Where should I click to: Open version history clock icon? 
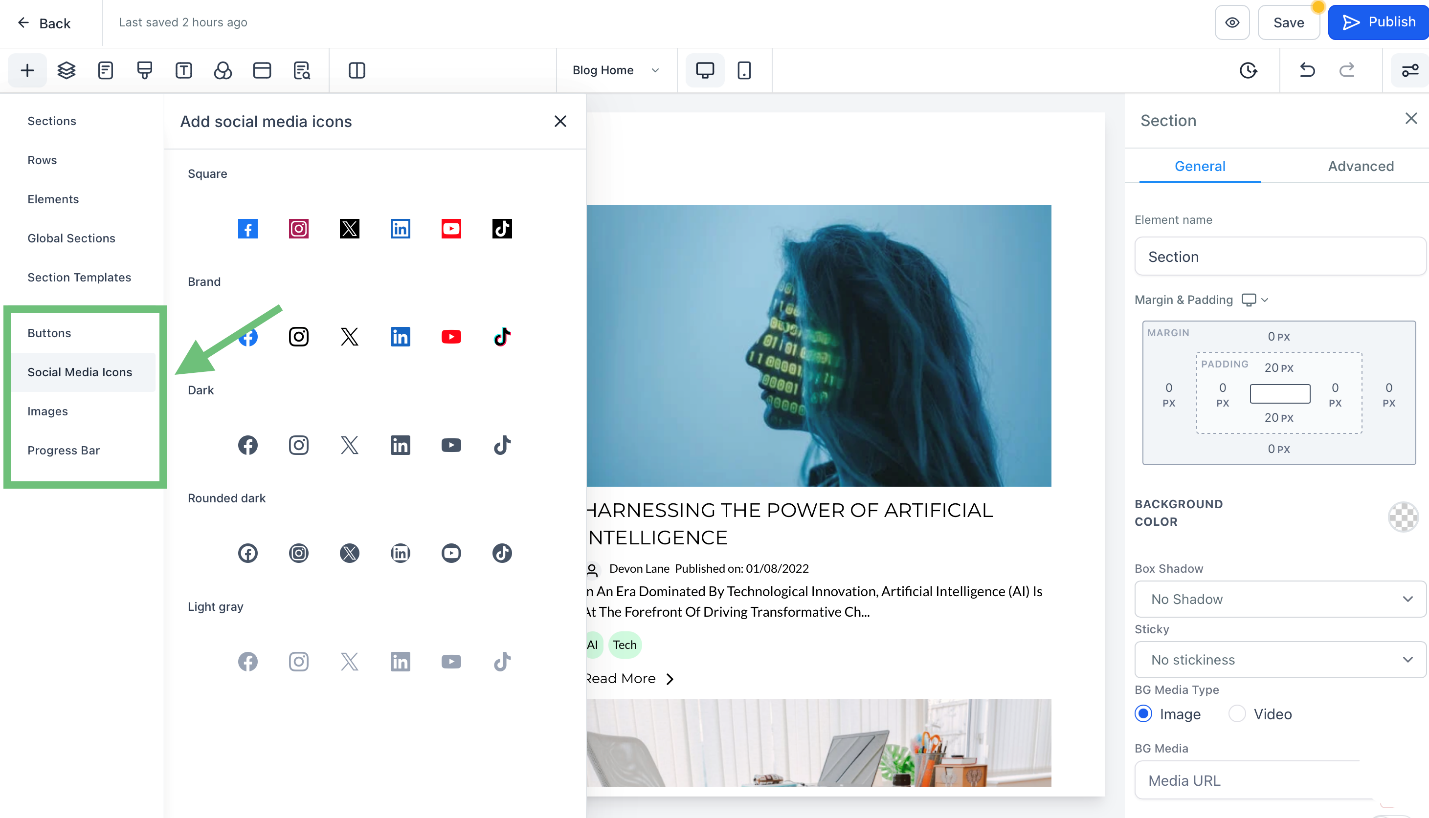coord(1248,70)
